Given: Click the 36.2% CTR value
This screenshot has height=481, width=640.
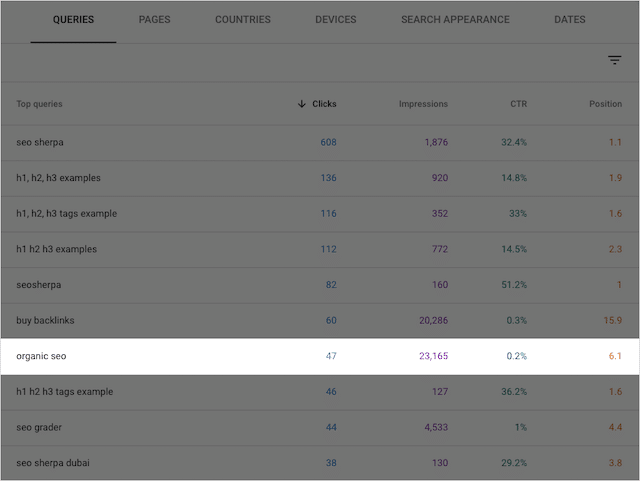Looking at the screenshot, I should [514, 392].
